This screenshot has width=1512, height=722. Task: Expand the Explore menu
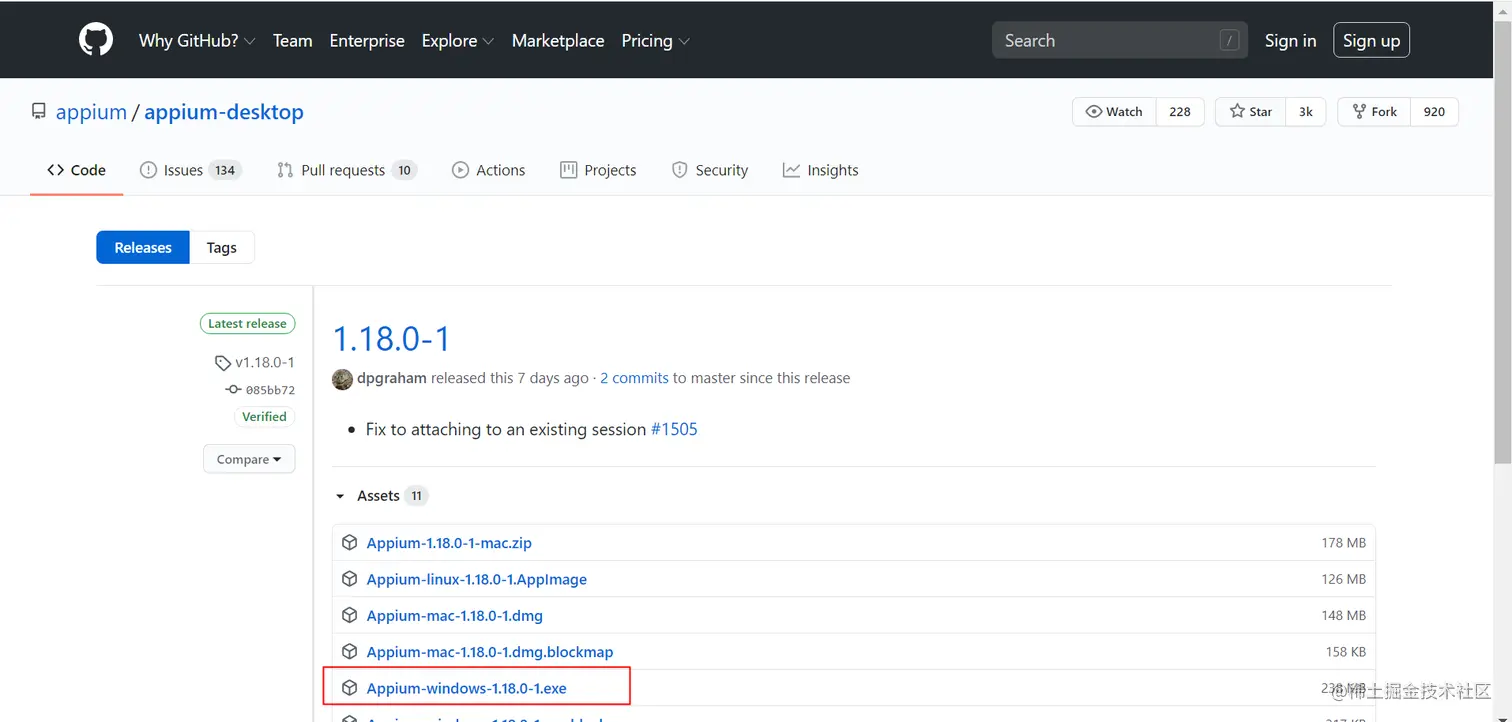(x=458, y=41)
